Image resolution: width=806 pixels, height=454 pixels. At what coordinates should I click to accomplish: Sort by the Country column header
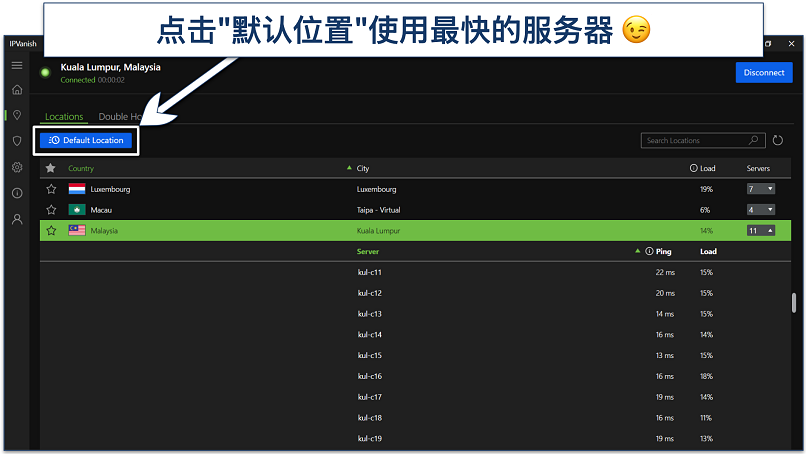click(x=81, y=168)
